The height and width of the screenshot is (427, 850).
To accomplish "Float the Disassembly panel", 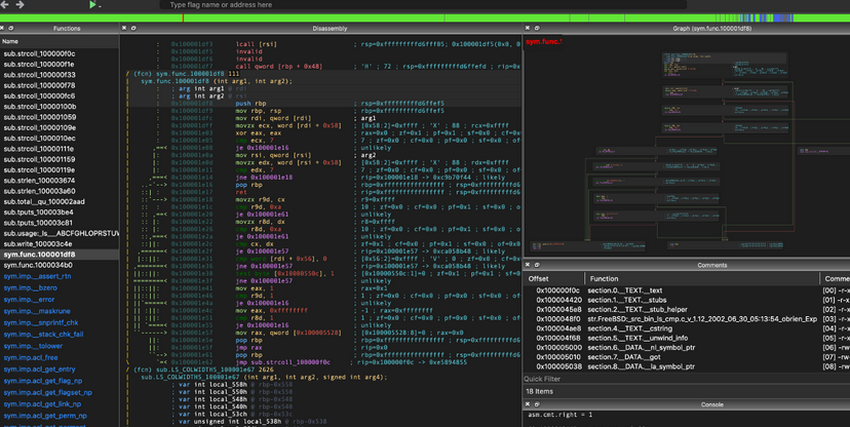I will click(135, 30).
